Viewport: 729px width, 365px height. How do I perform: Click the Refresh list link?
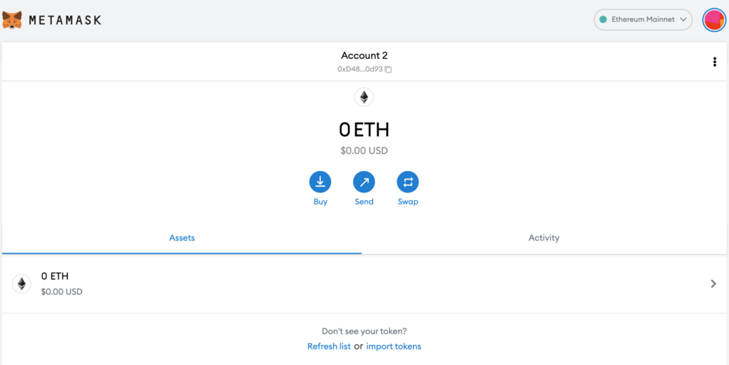(x=329, y=346)
